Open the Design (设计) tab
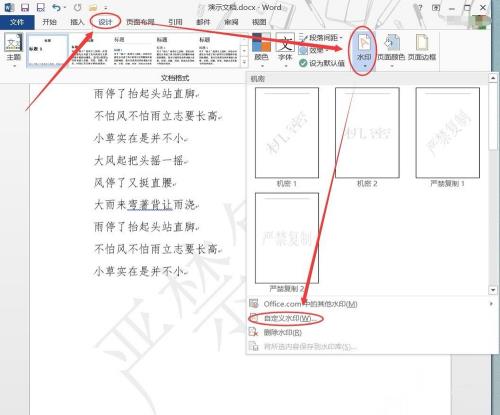The image size is (500, 415). pyautogui.click(x=105, y=22)
